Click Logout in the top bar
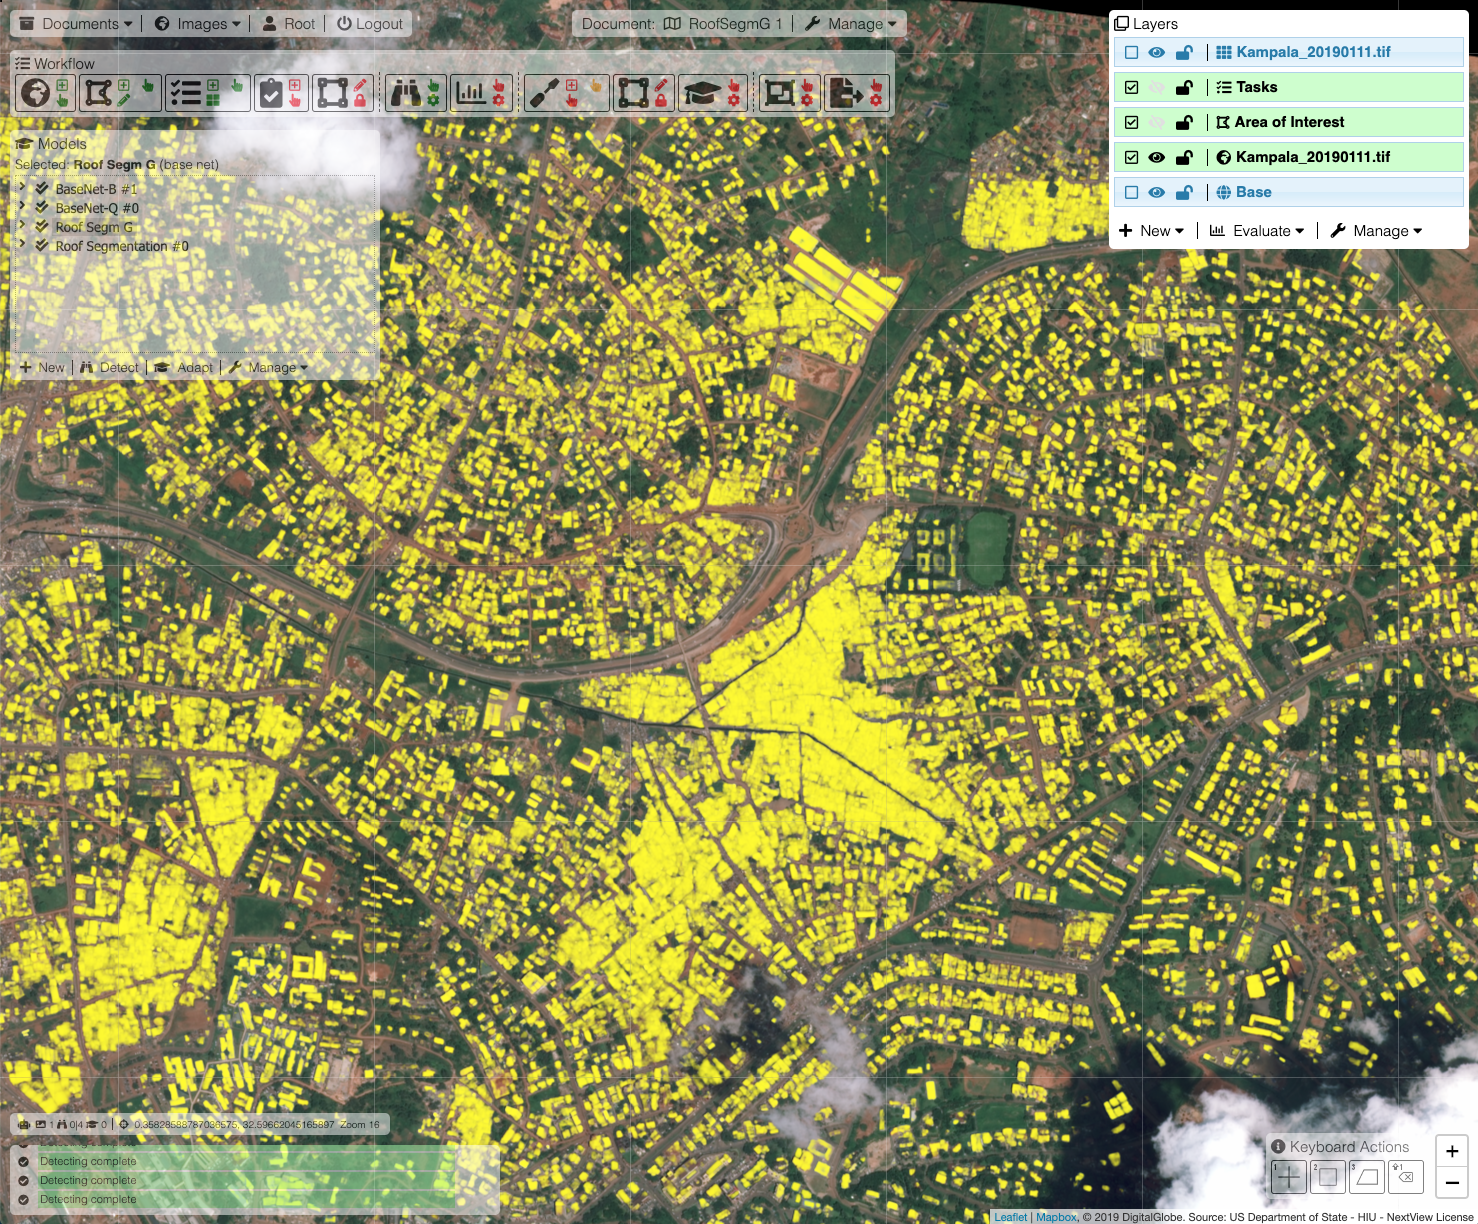The height and width of the screenshot is (1224, 1478). (x=370, y=23)
